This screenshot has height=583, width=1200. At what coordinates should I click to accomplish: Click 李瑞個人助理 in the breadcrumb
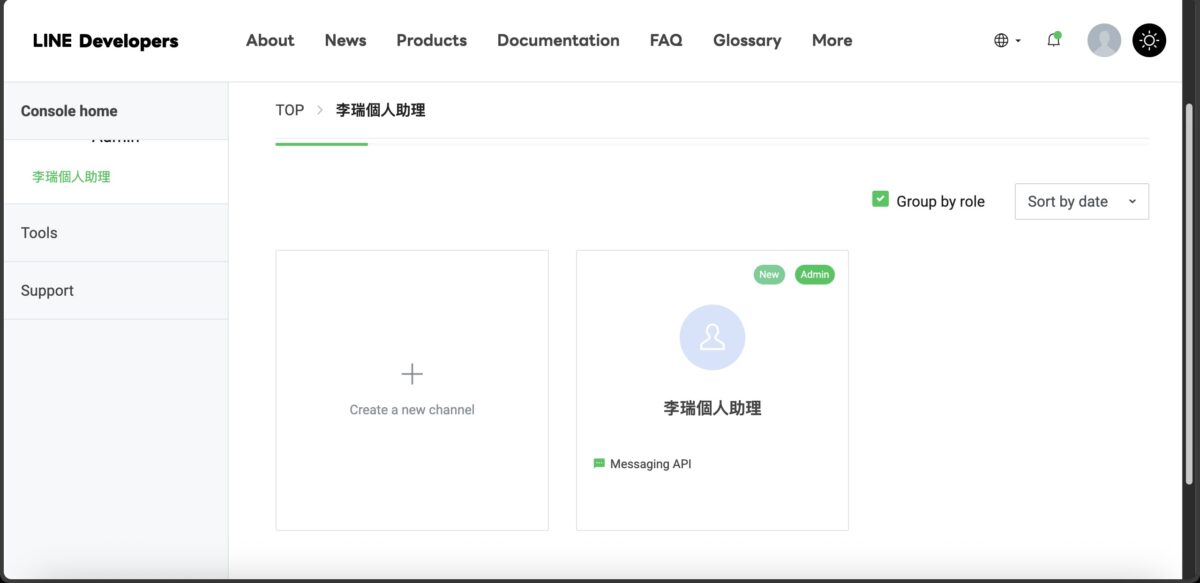[381, 110]
